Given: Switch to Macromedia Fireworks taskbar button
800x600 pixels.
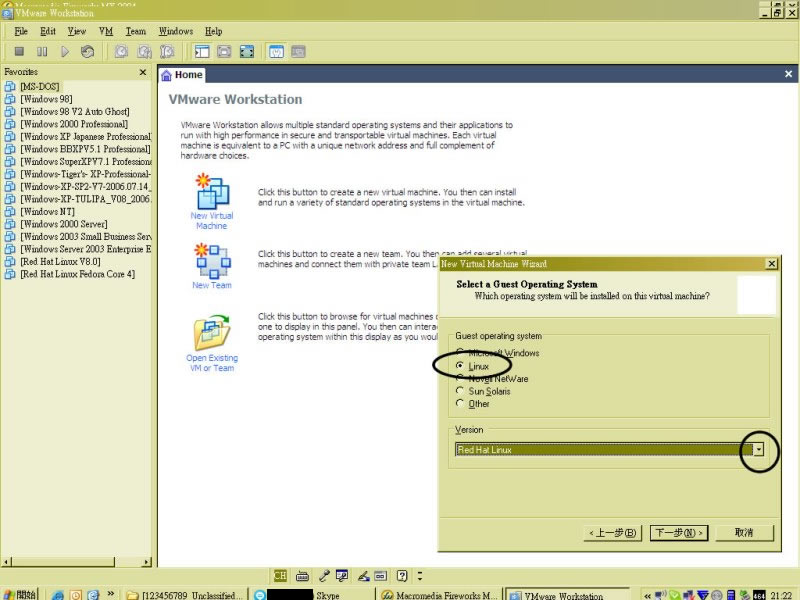Looking at the screenshot, I should tap(440, 595).
